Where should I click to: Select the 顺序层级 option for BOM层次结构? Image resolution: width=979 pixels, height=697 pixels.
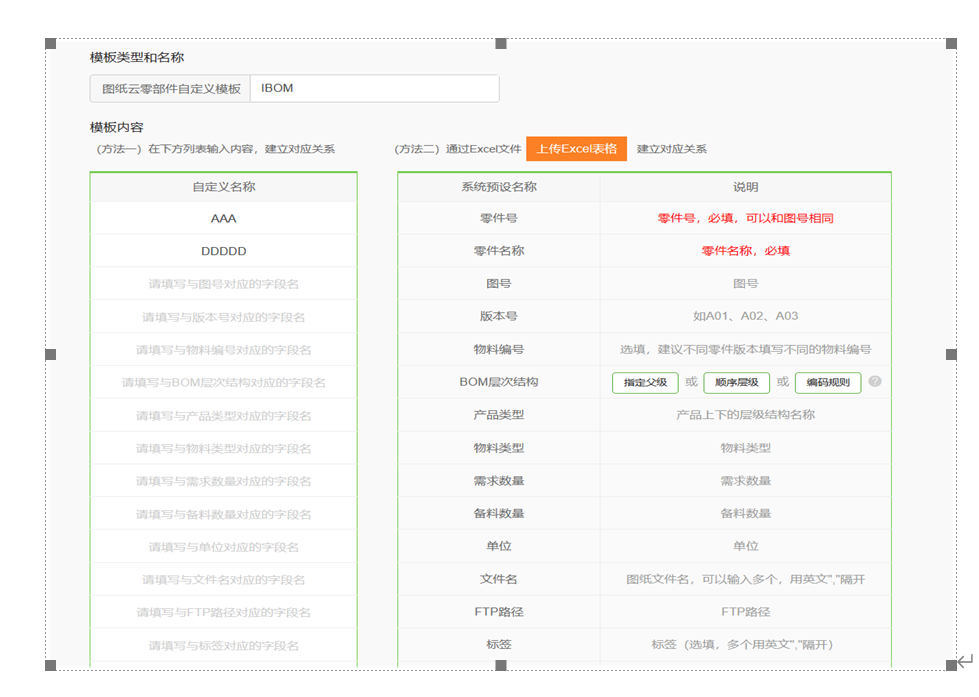[737, 382]
